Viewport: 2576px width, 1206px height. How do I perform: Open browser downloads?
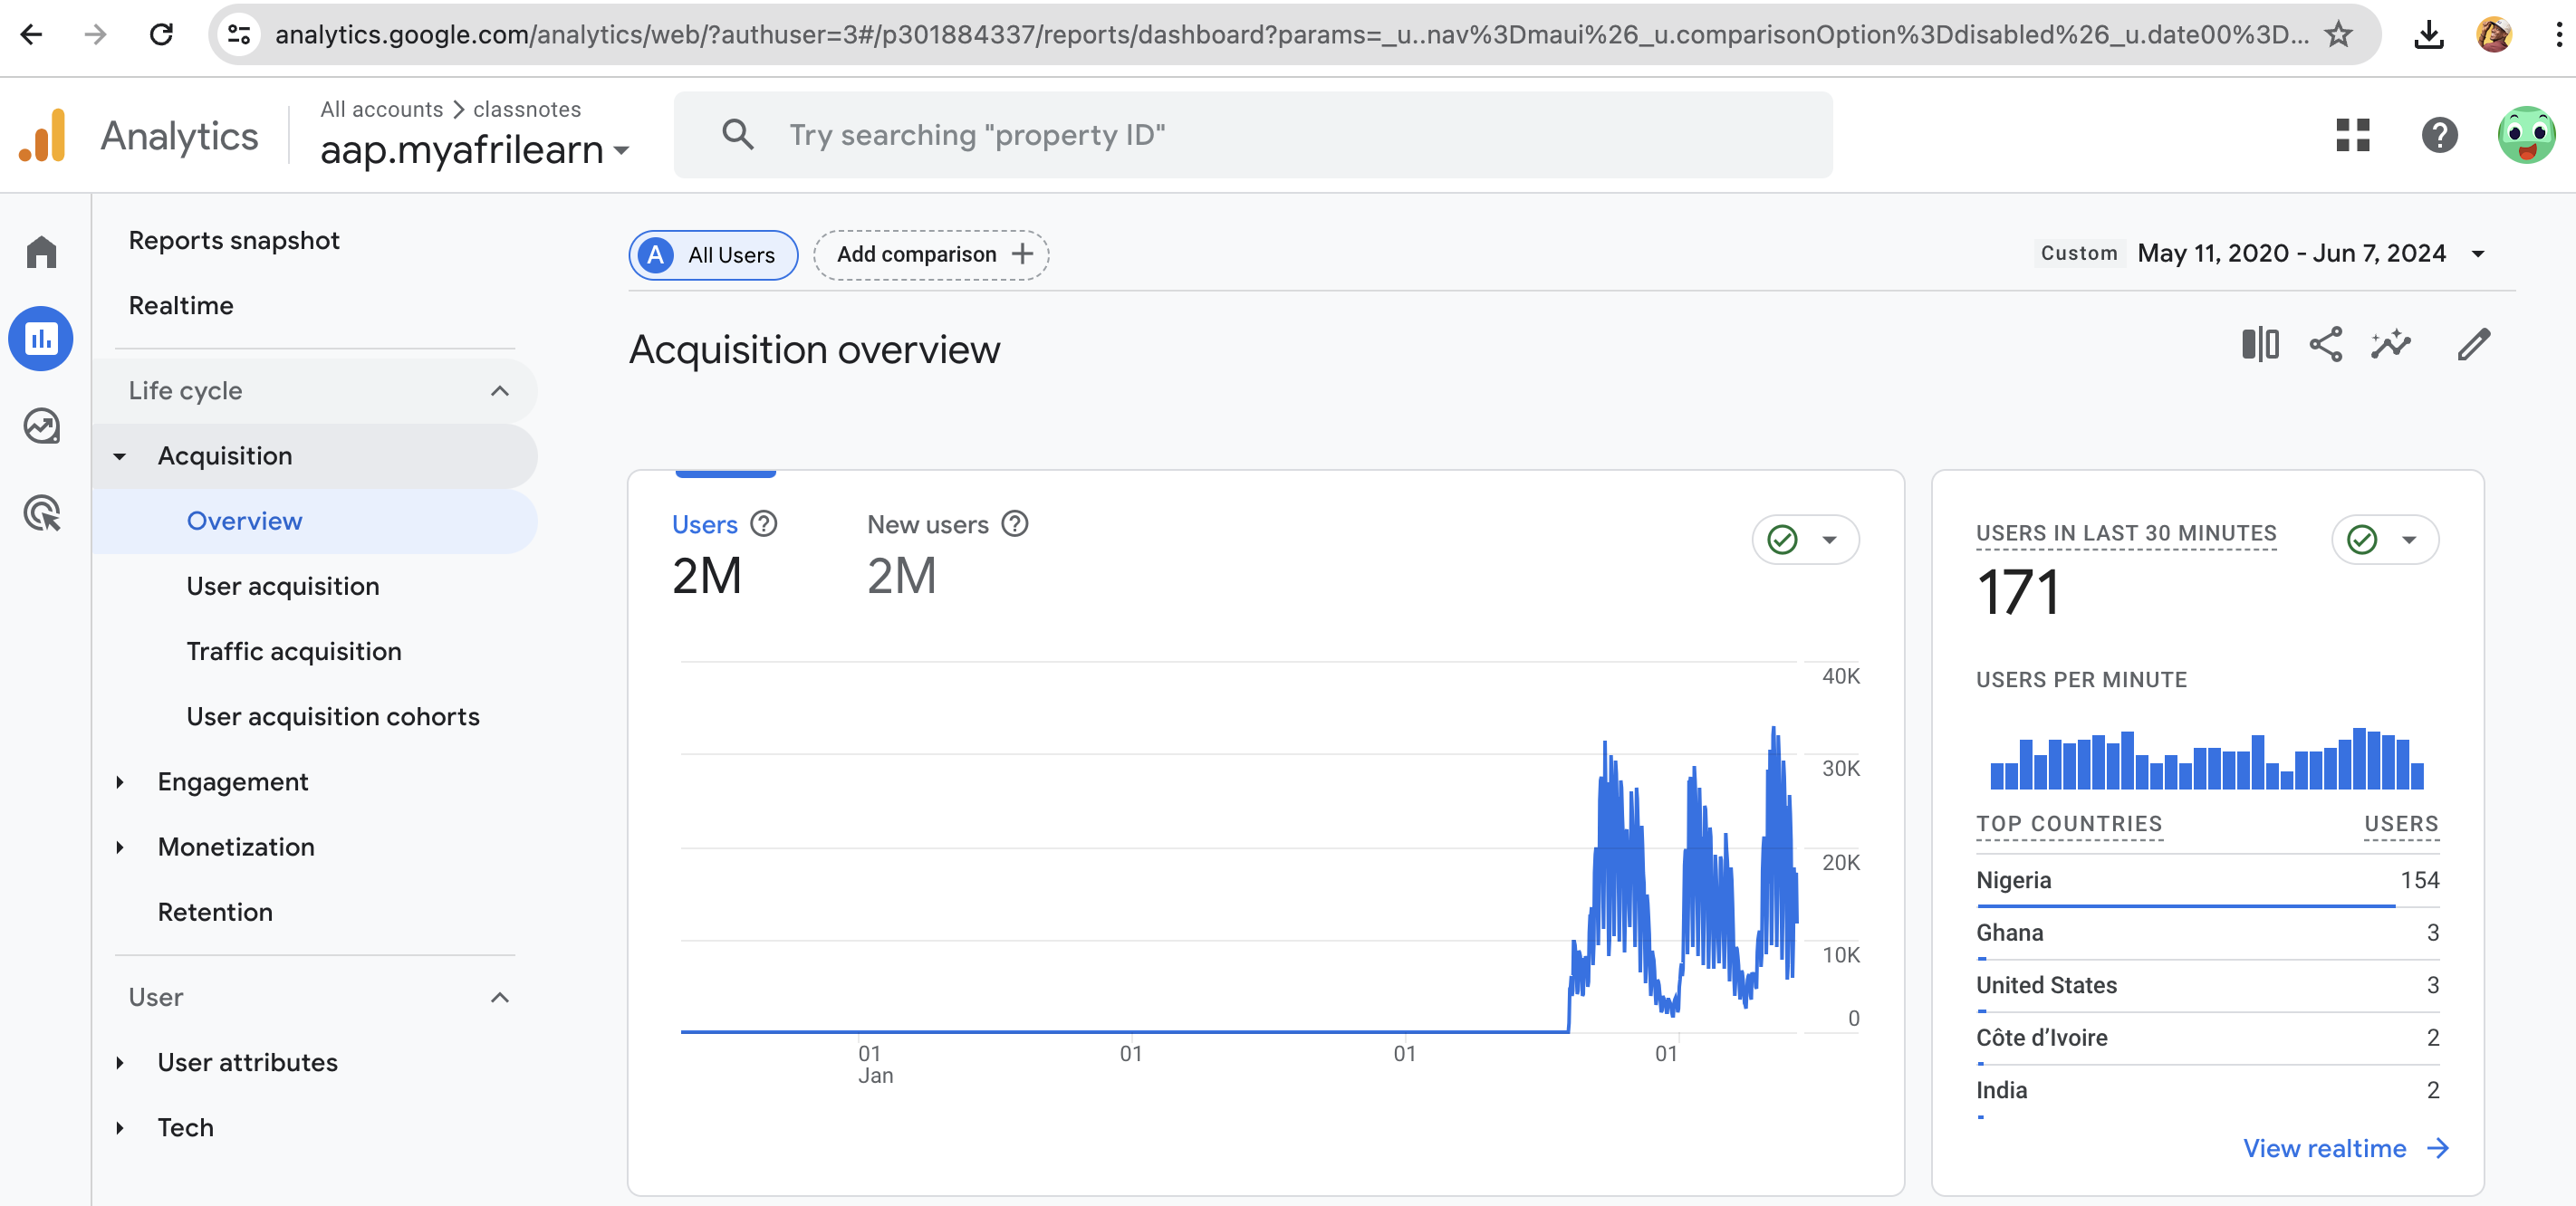(x=2428, y=34)
